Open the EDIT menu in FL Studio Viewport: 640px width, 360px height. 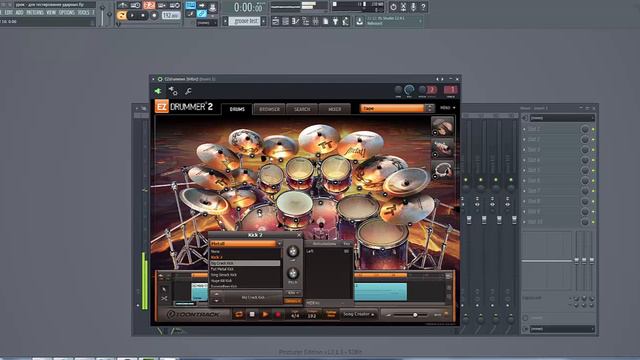[x=9, y=13]
